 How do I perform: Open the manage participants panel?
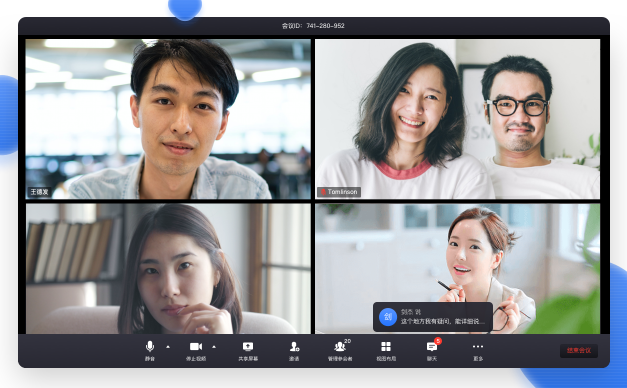tap(340, 351)
